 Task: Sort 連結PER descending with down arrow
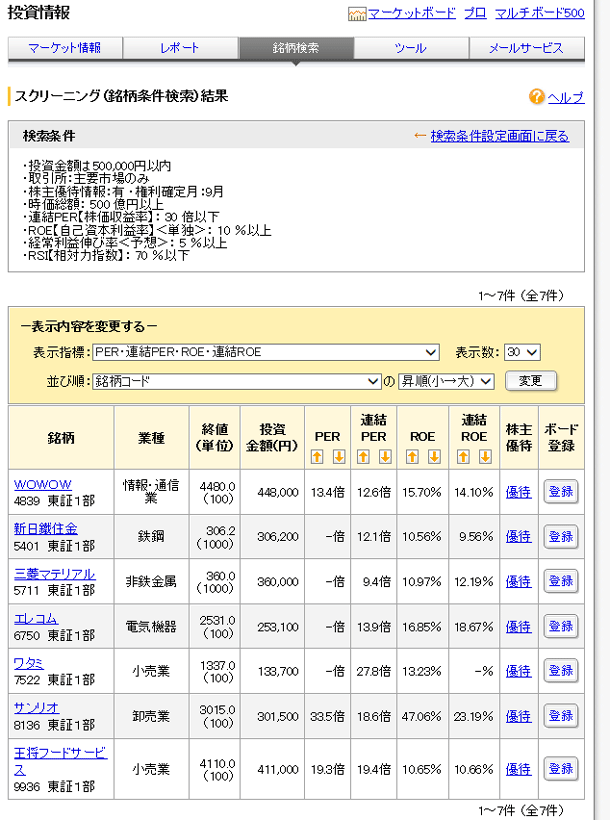pyautogui.click(x=385, y=457)
